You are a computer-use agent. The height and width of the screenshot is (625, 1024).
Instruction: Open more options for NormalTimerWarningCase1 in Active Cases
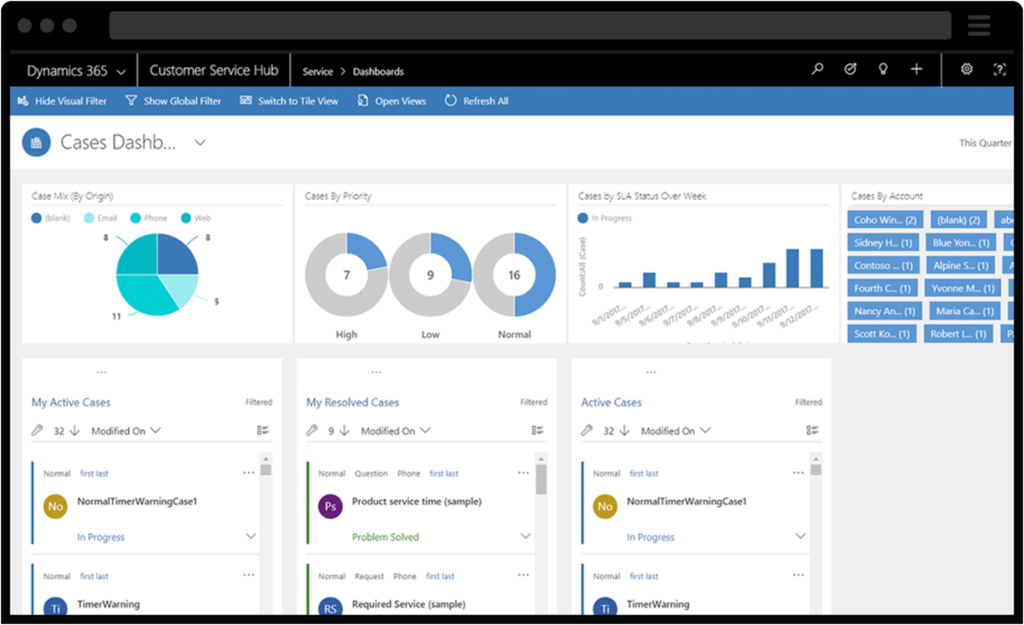pos(798,473)
